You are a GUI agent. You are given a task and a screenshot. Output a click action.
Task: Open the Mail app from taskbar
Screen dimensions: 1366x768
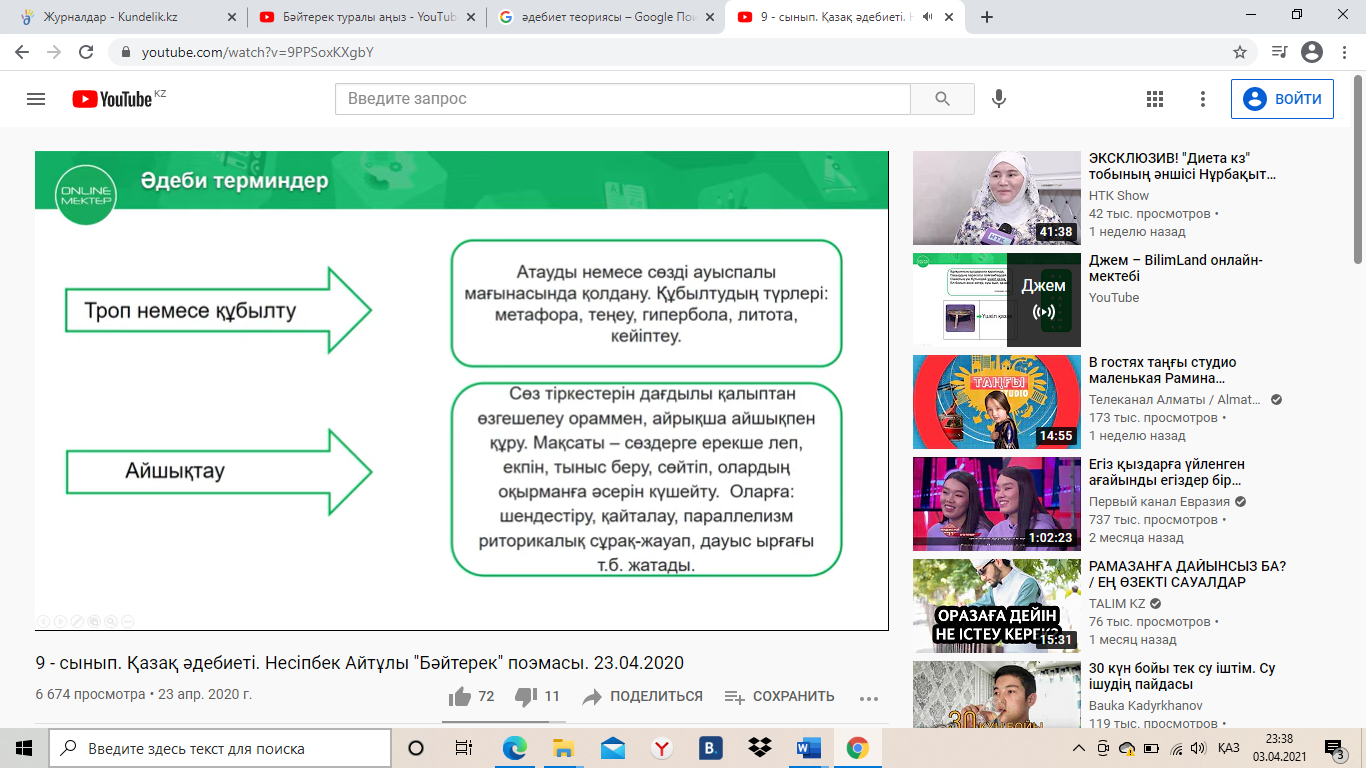tap(612, 748)
